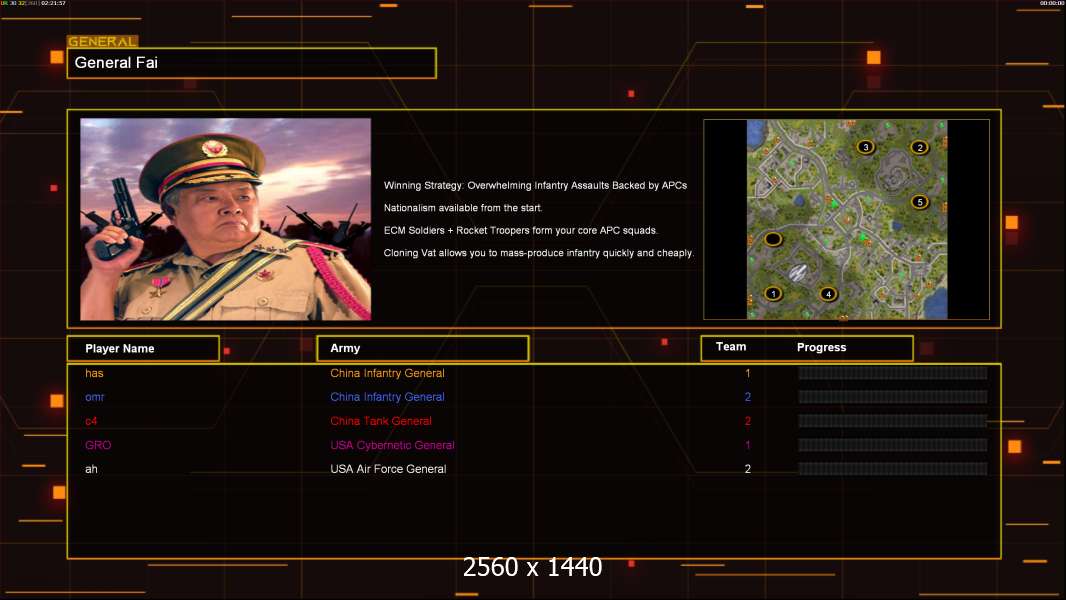Click the progress bar for player has
Image resolution: width=1066 pixels, height=600 pixels.
point(893,373)
